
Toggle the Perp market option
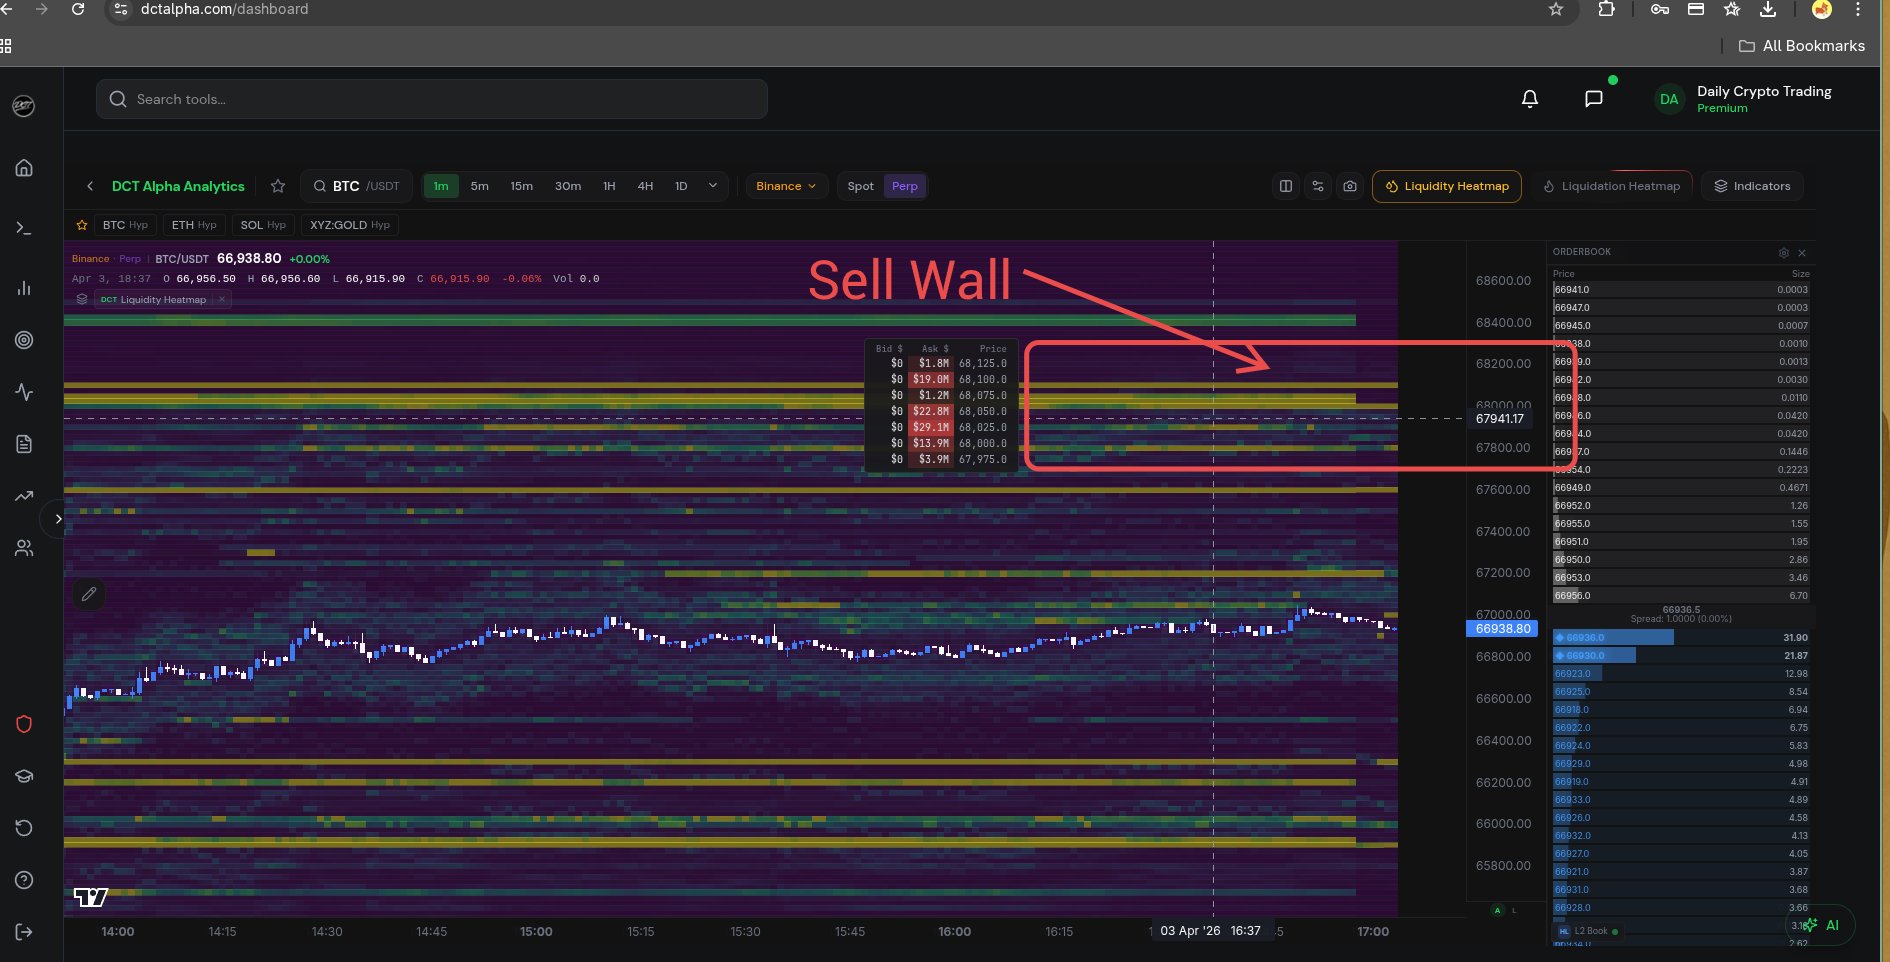point(904,186)
